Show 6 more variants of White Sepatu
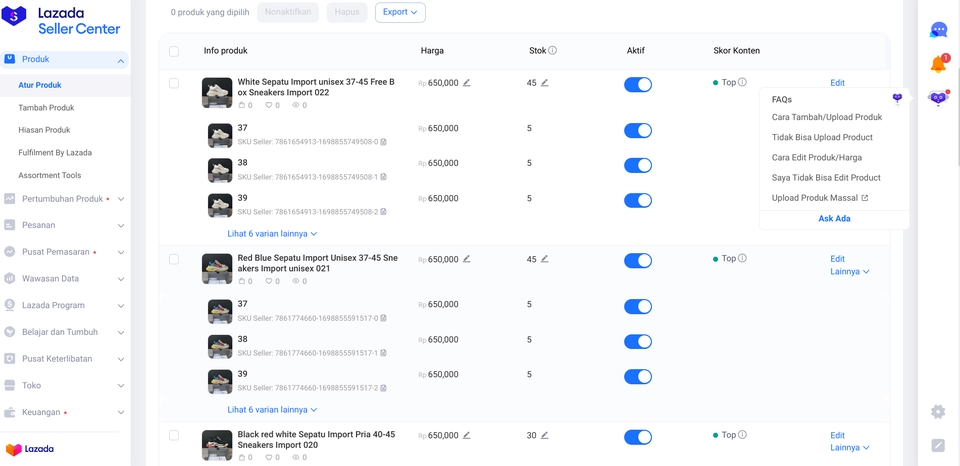960x466 pixels. tap(272, 233)
